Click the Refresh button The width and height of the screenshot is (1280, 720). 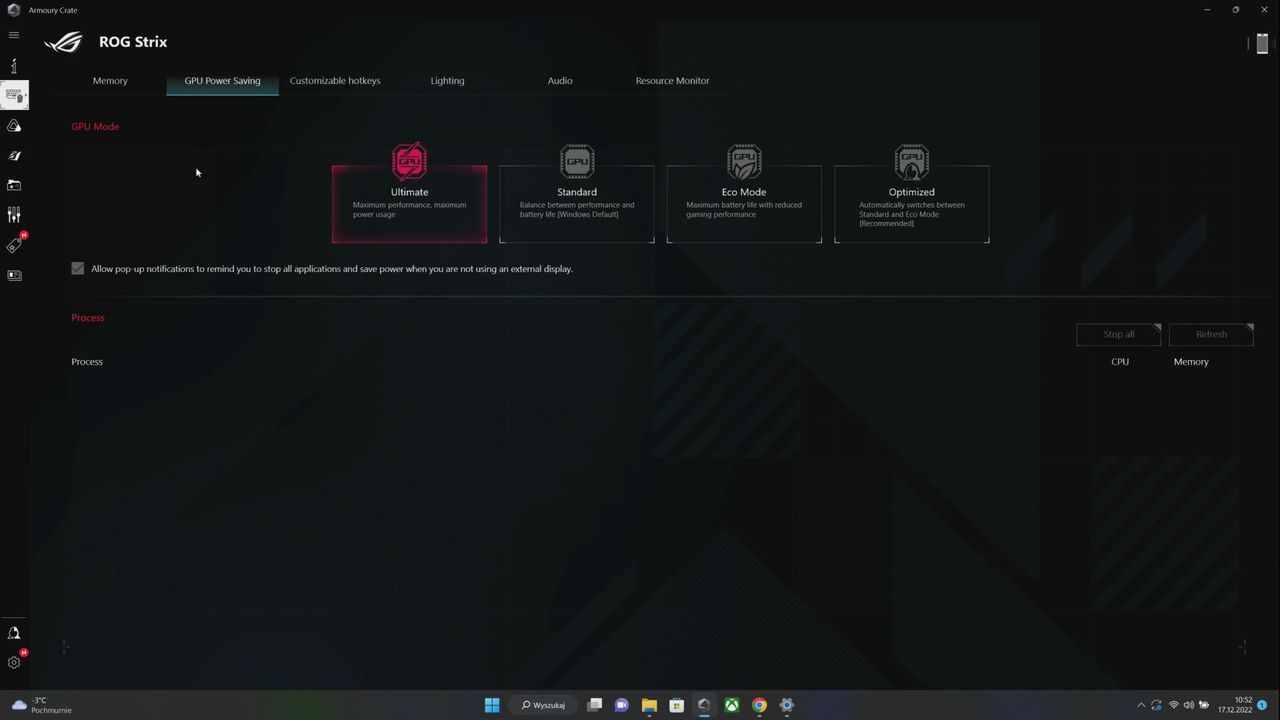point(1211,334)
